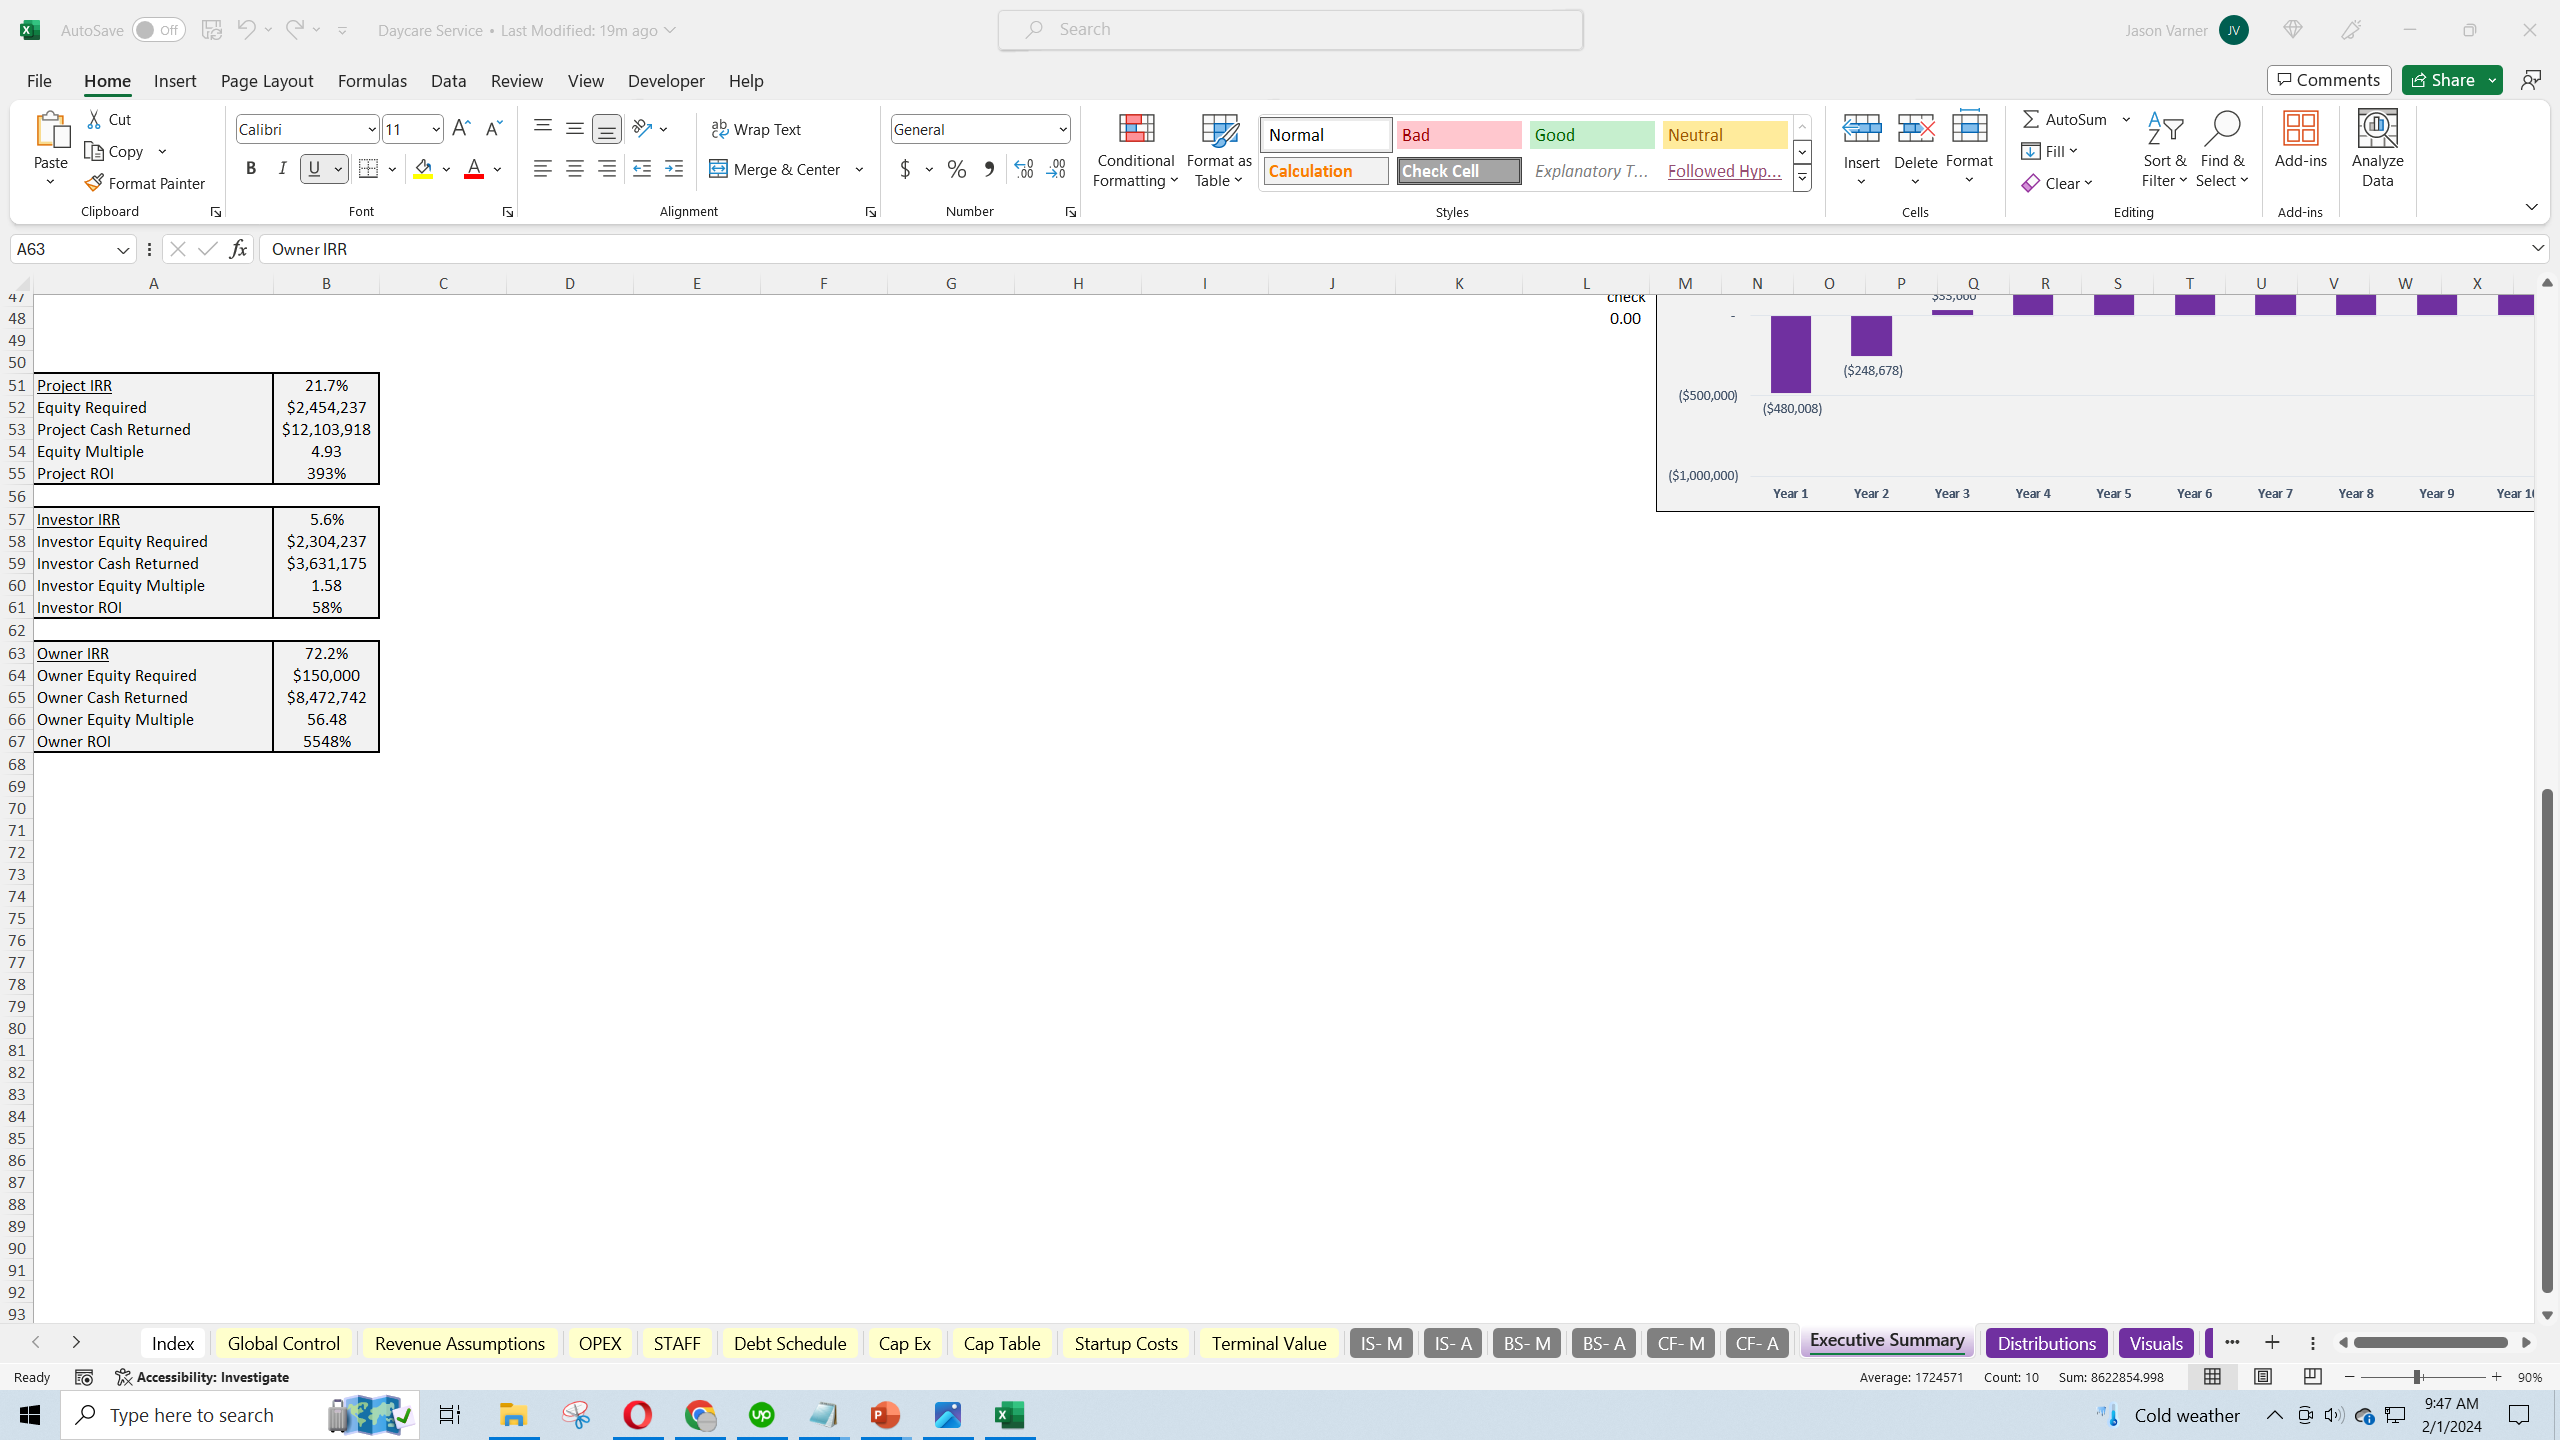Click the Share button
Screen dimensions: 2560x1440
point(2441,80)
